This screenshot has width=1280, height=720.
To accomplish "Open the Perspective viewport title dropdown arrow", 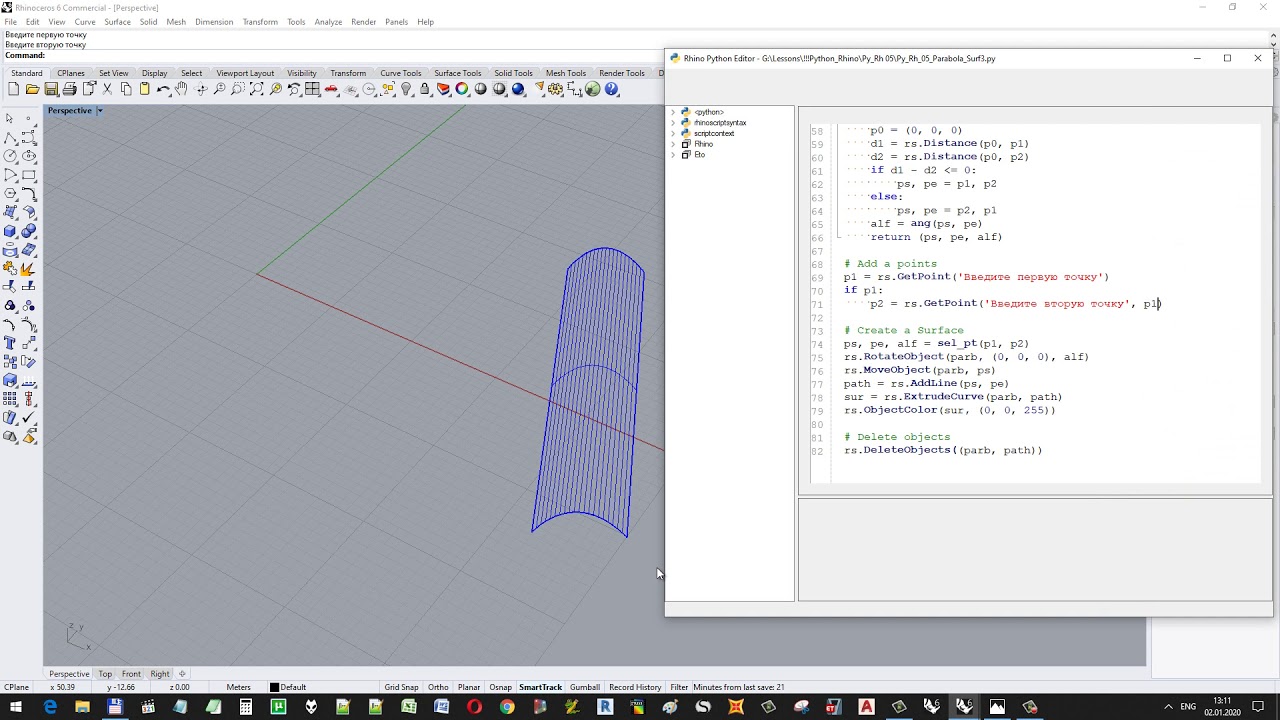I will click(99, 110).
